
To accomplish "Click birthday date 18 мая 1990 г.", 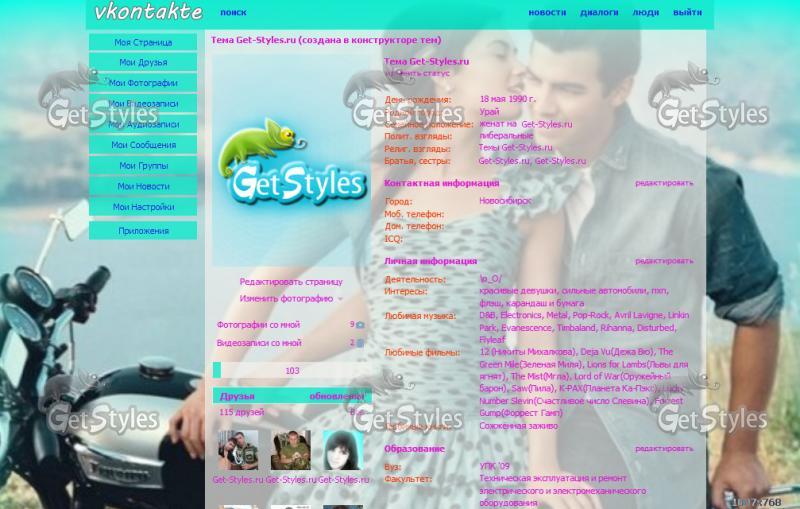I will (x=508, y=99).
